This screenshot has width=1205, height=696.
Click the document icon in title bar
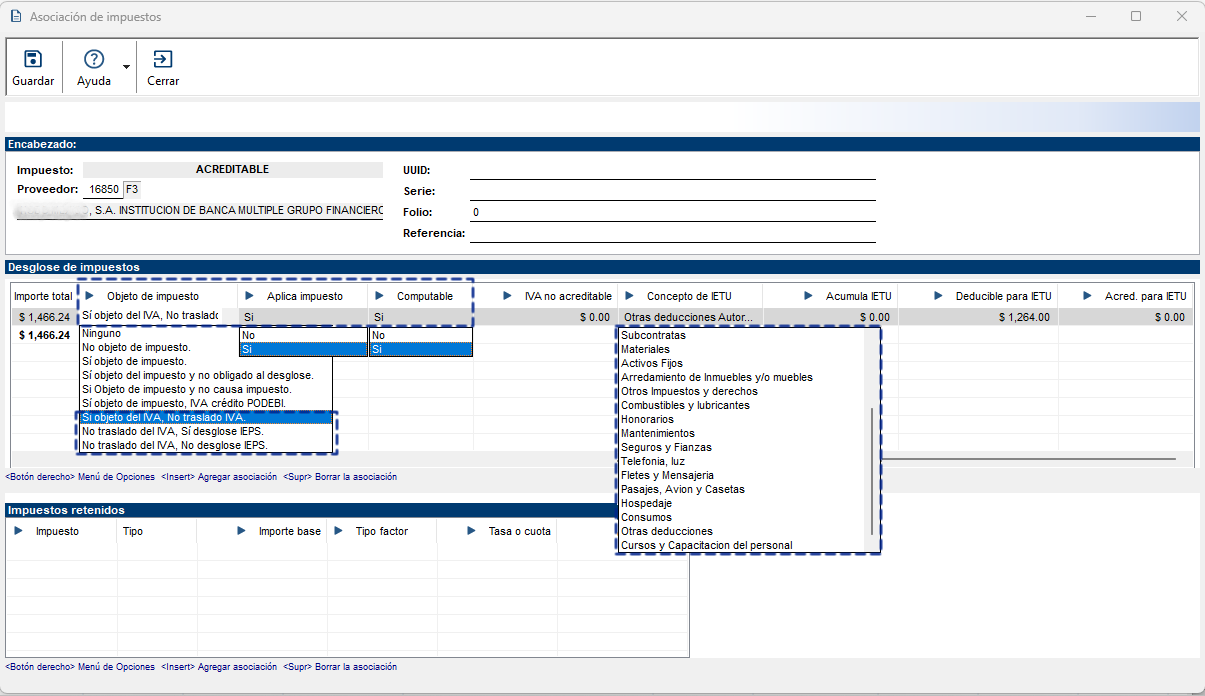click(16, 17)
